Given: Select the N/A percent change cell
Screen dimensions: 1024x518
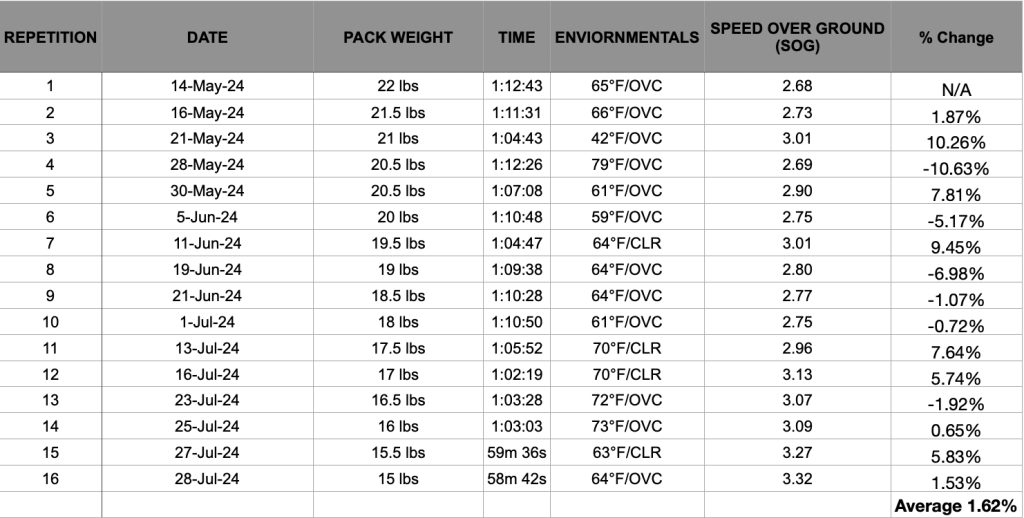Looking at the screenshot, I should coord(956,90).
